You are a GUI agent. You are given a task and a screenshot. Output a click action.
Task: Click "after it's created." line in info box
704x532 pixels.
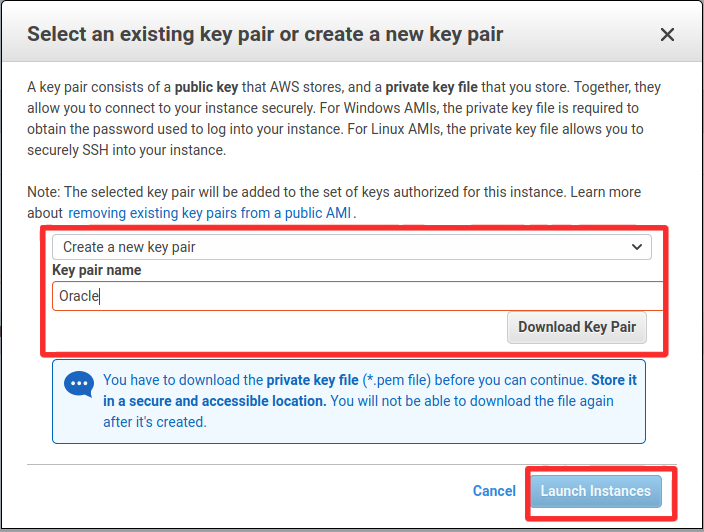[154, 422]
